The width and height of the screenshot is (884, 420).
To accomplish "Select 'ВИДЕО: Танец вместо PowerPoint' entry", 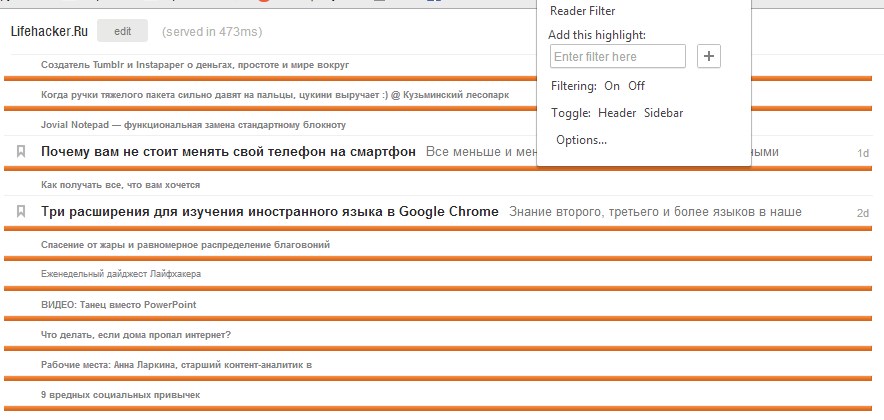I will tap(116, 304).
